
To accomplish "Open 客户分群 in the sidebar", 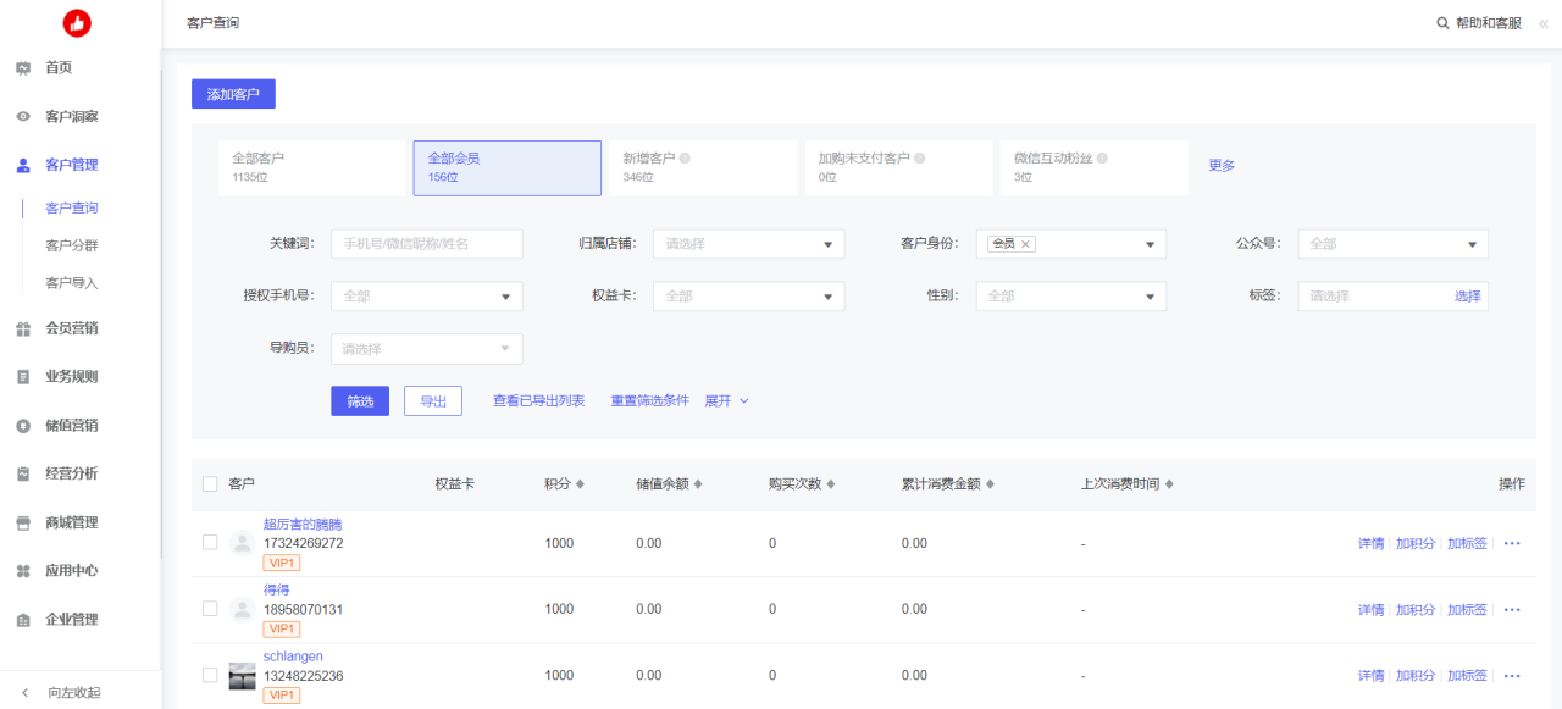I will pyautogui.click(x=72, y=245).
